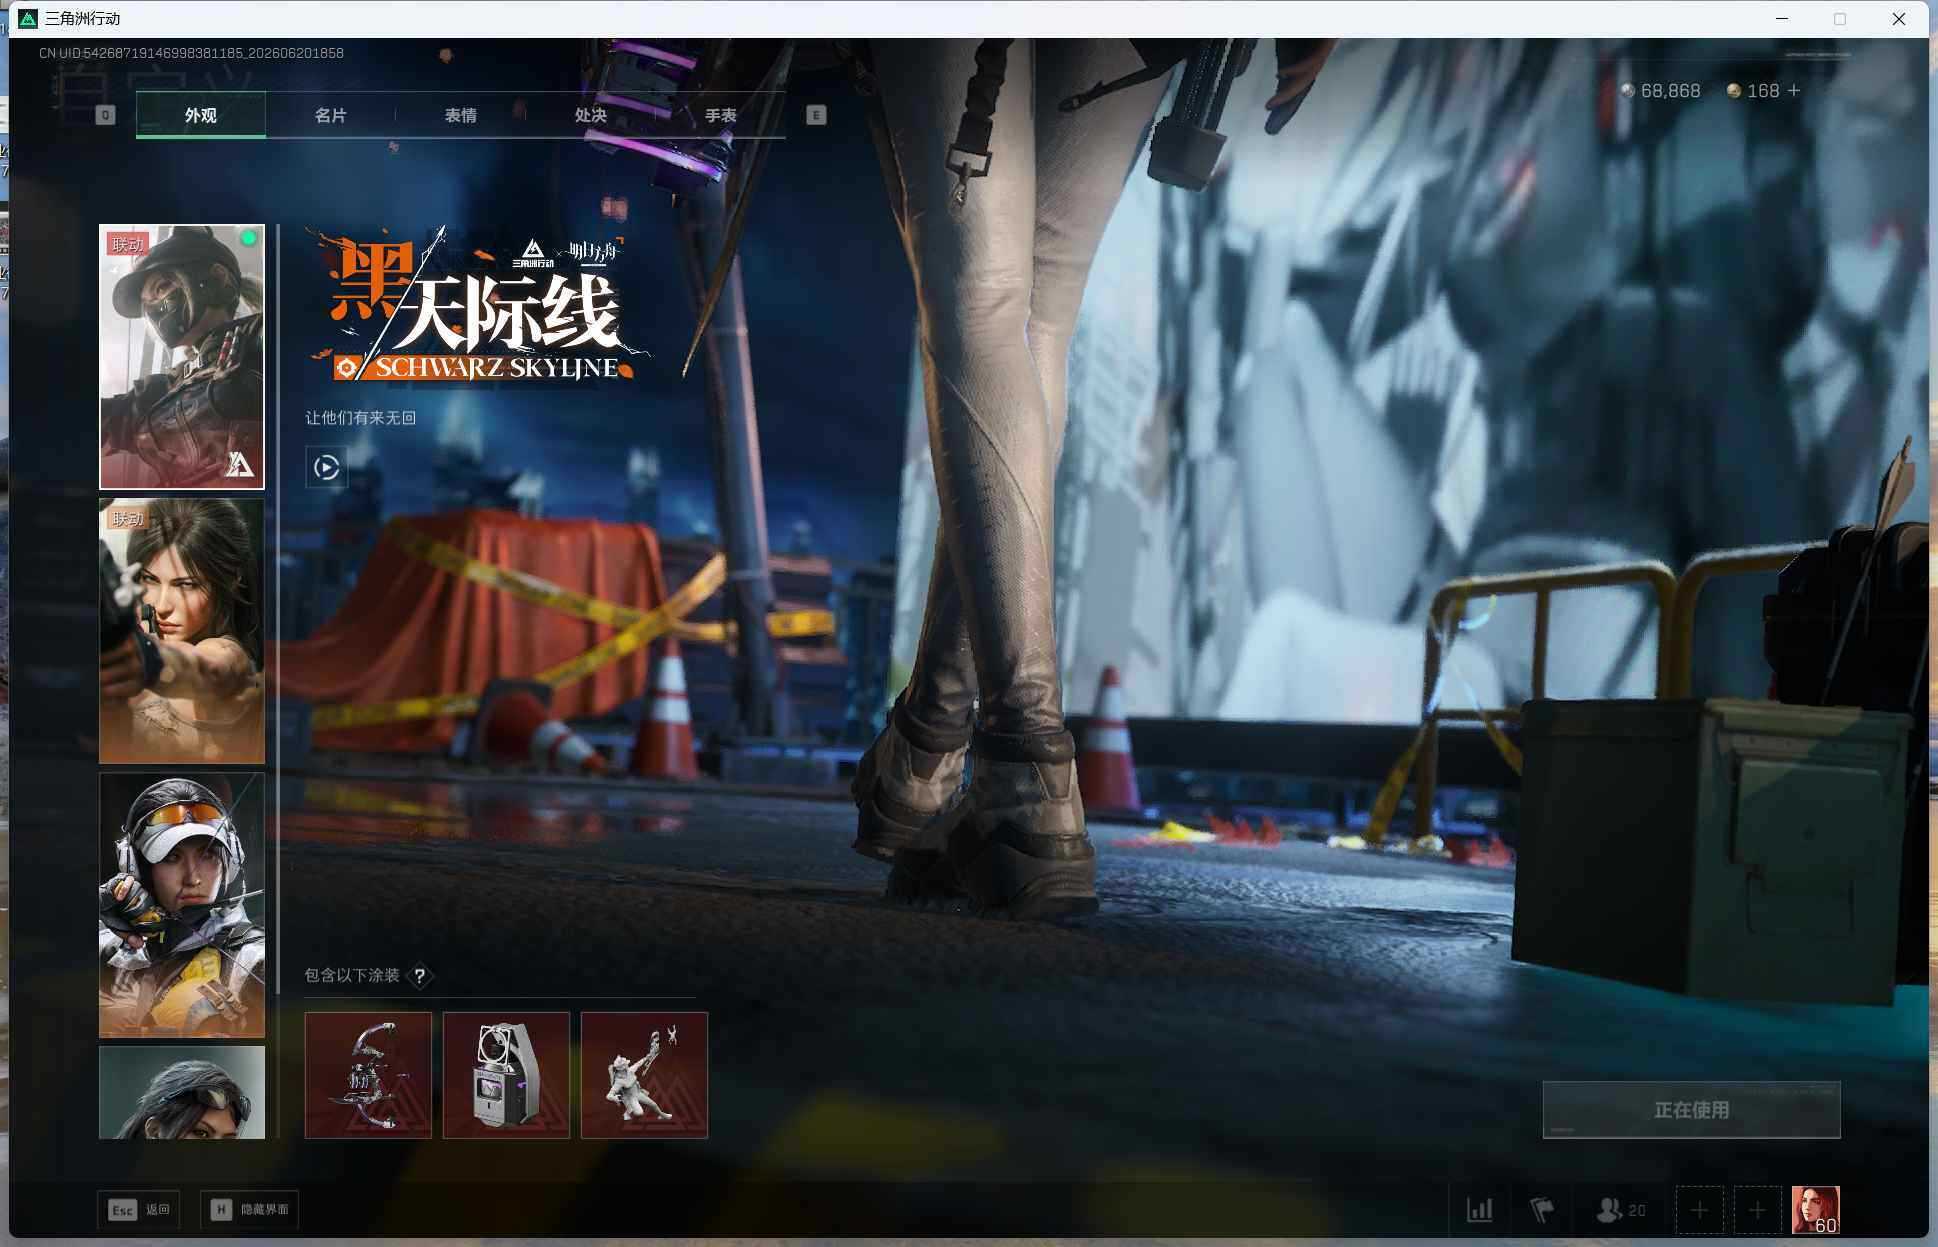
Task: Click the 168 gold currency balance
Action: 1753,91
